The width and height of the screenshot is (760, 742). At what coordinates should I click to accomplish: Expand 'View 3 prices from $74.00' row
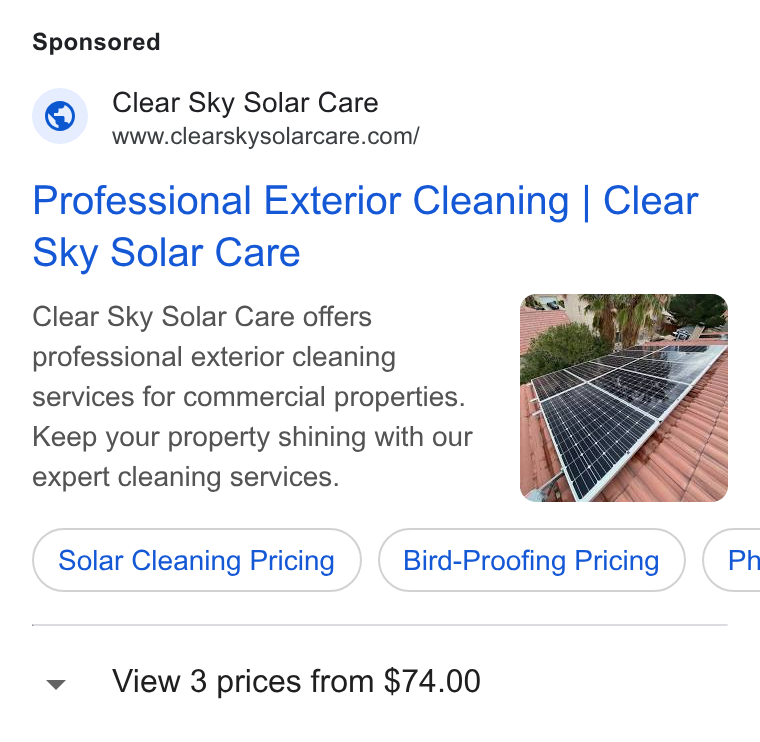(380, 681)
